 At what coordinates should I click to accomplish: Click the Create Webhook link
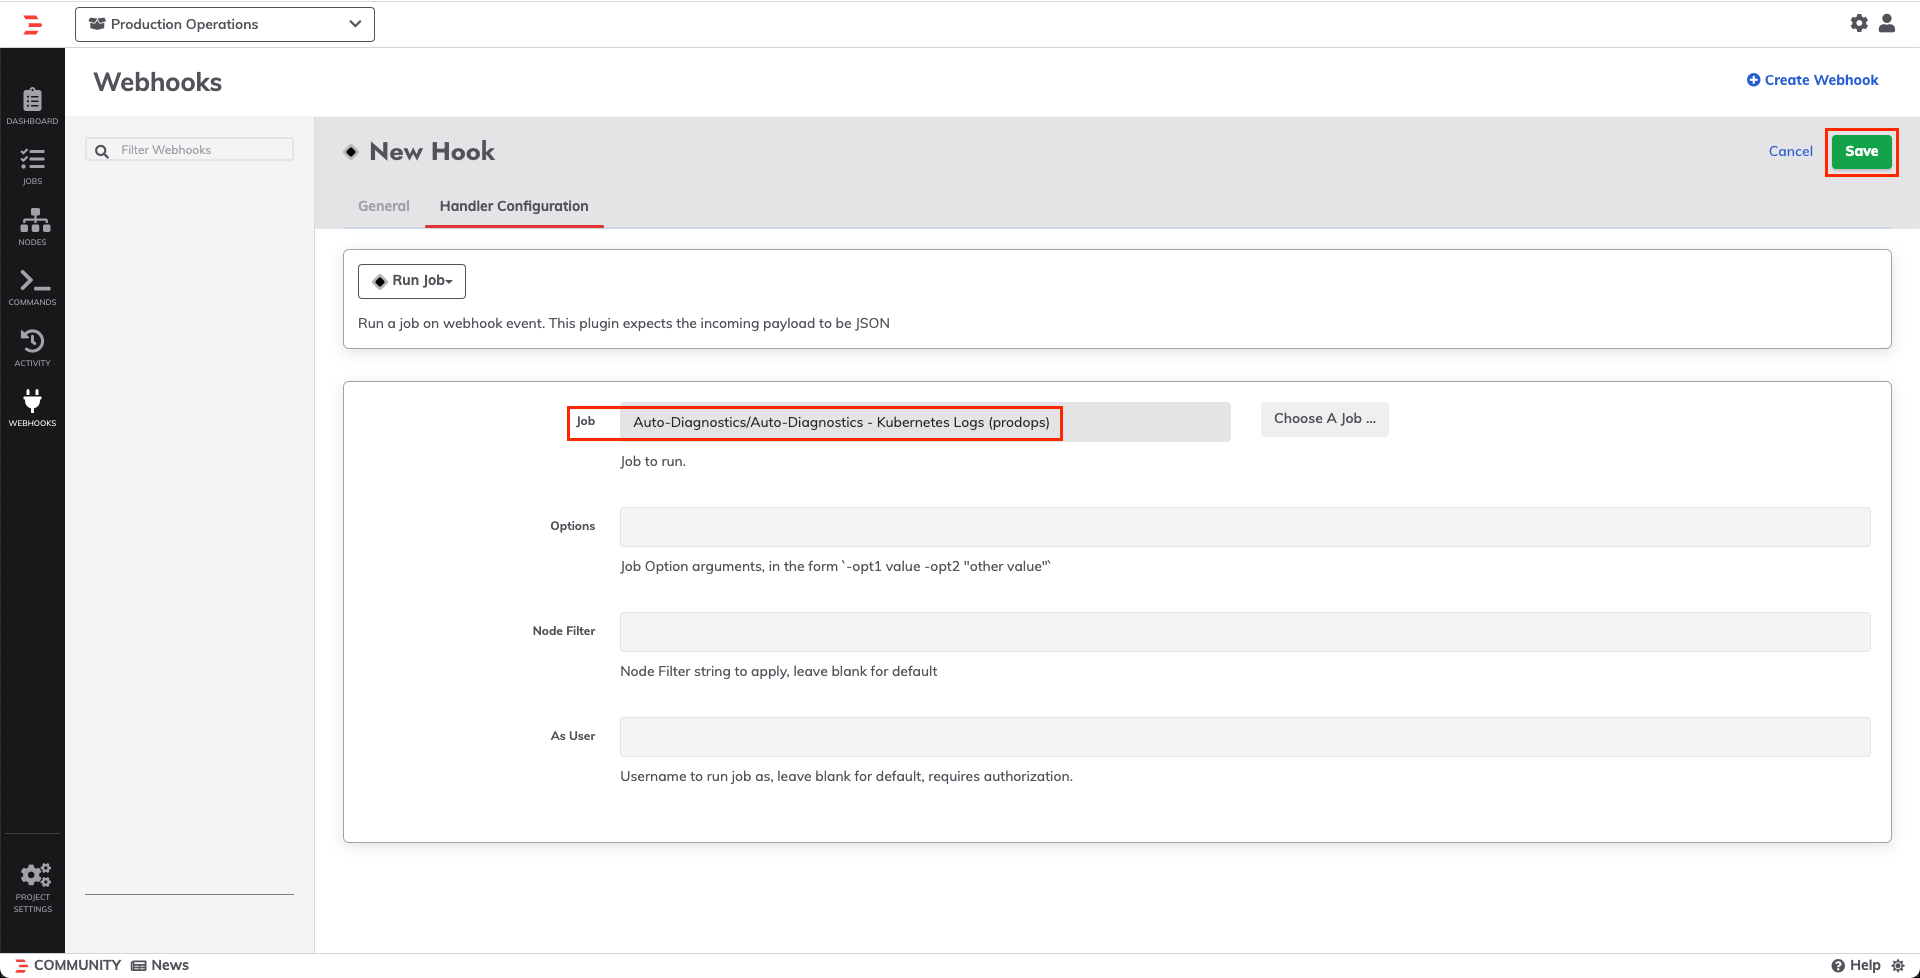tap(1812, 80)
